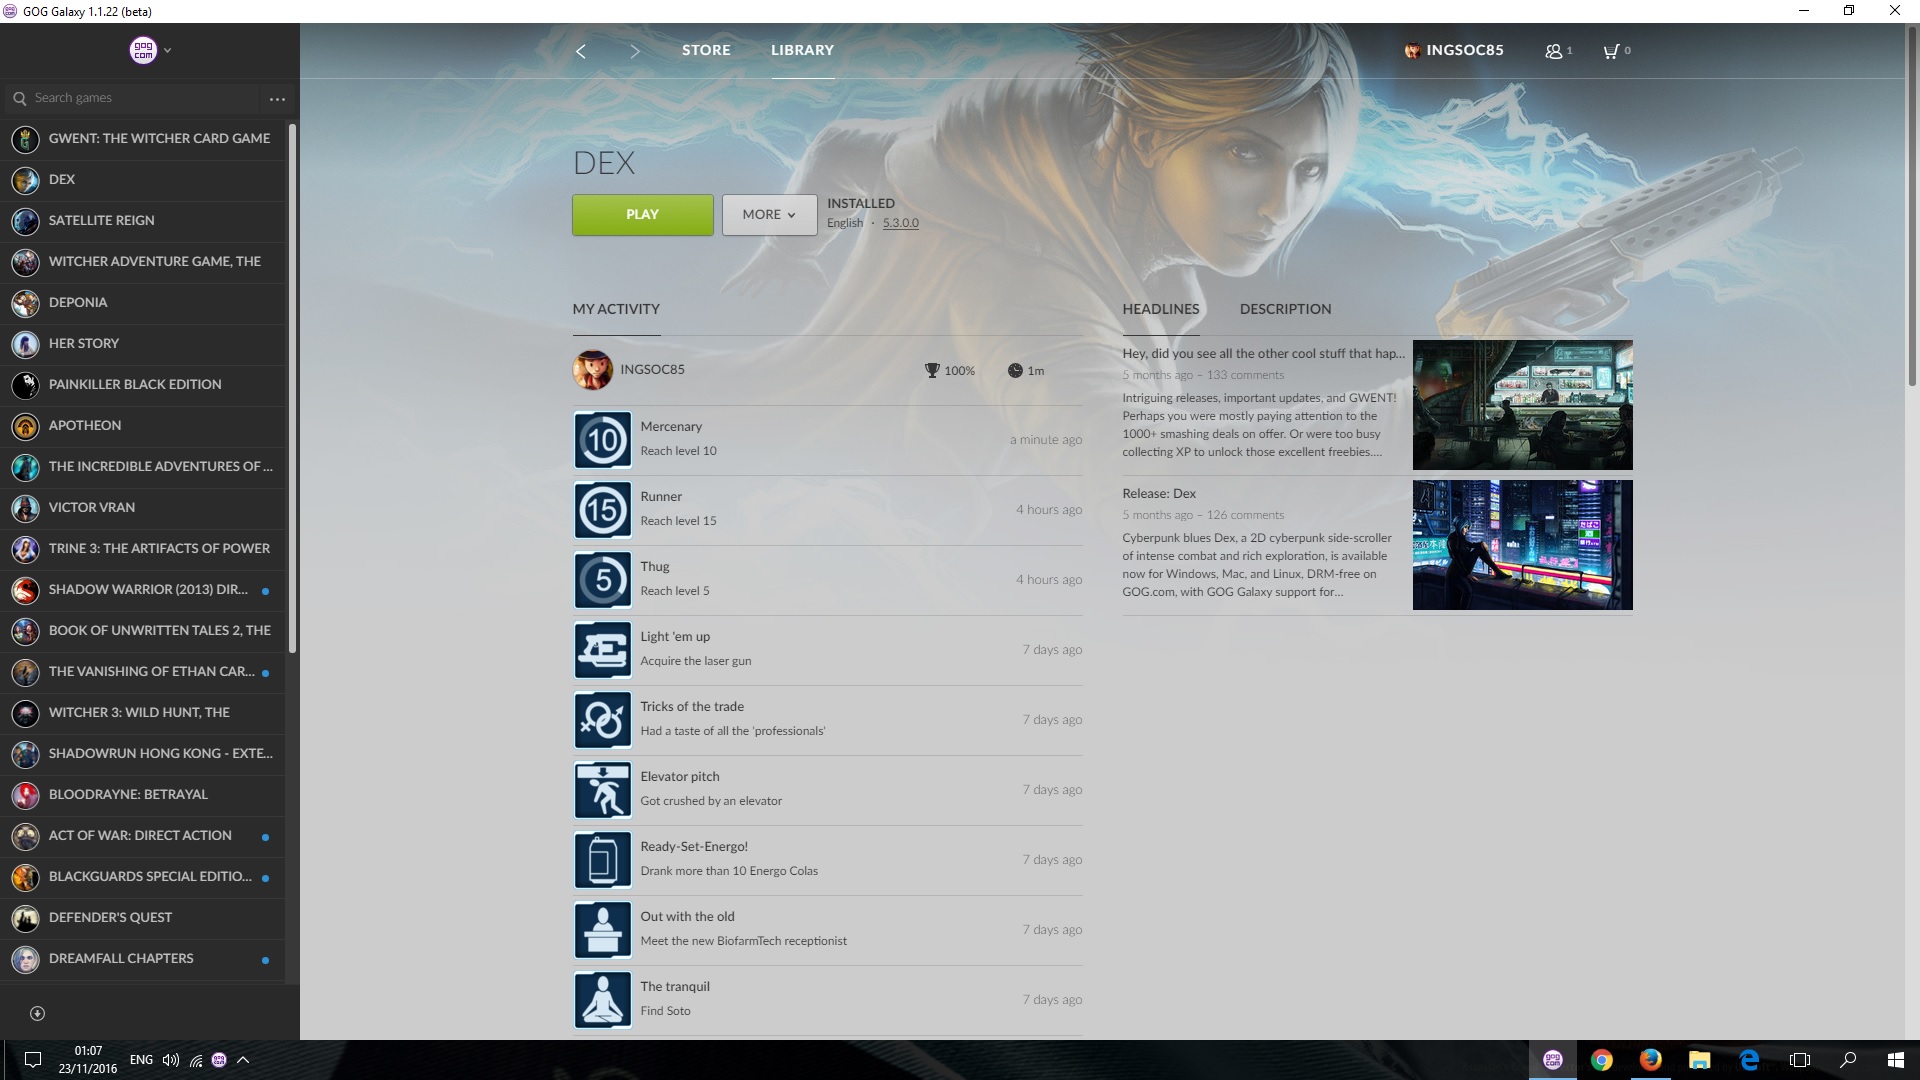Switch to the DESCRIPTION tab
Image resolution: width=1920 pixels, height=1080 pixels.
pos(1285,309)
